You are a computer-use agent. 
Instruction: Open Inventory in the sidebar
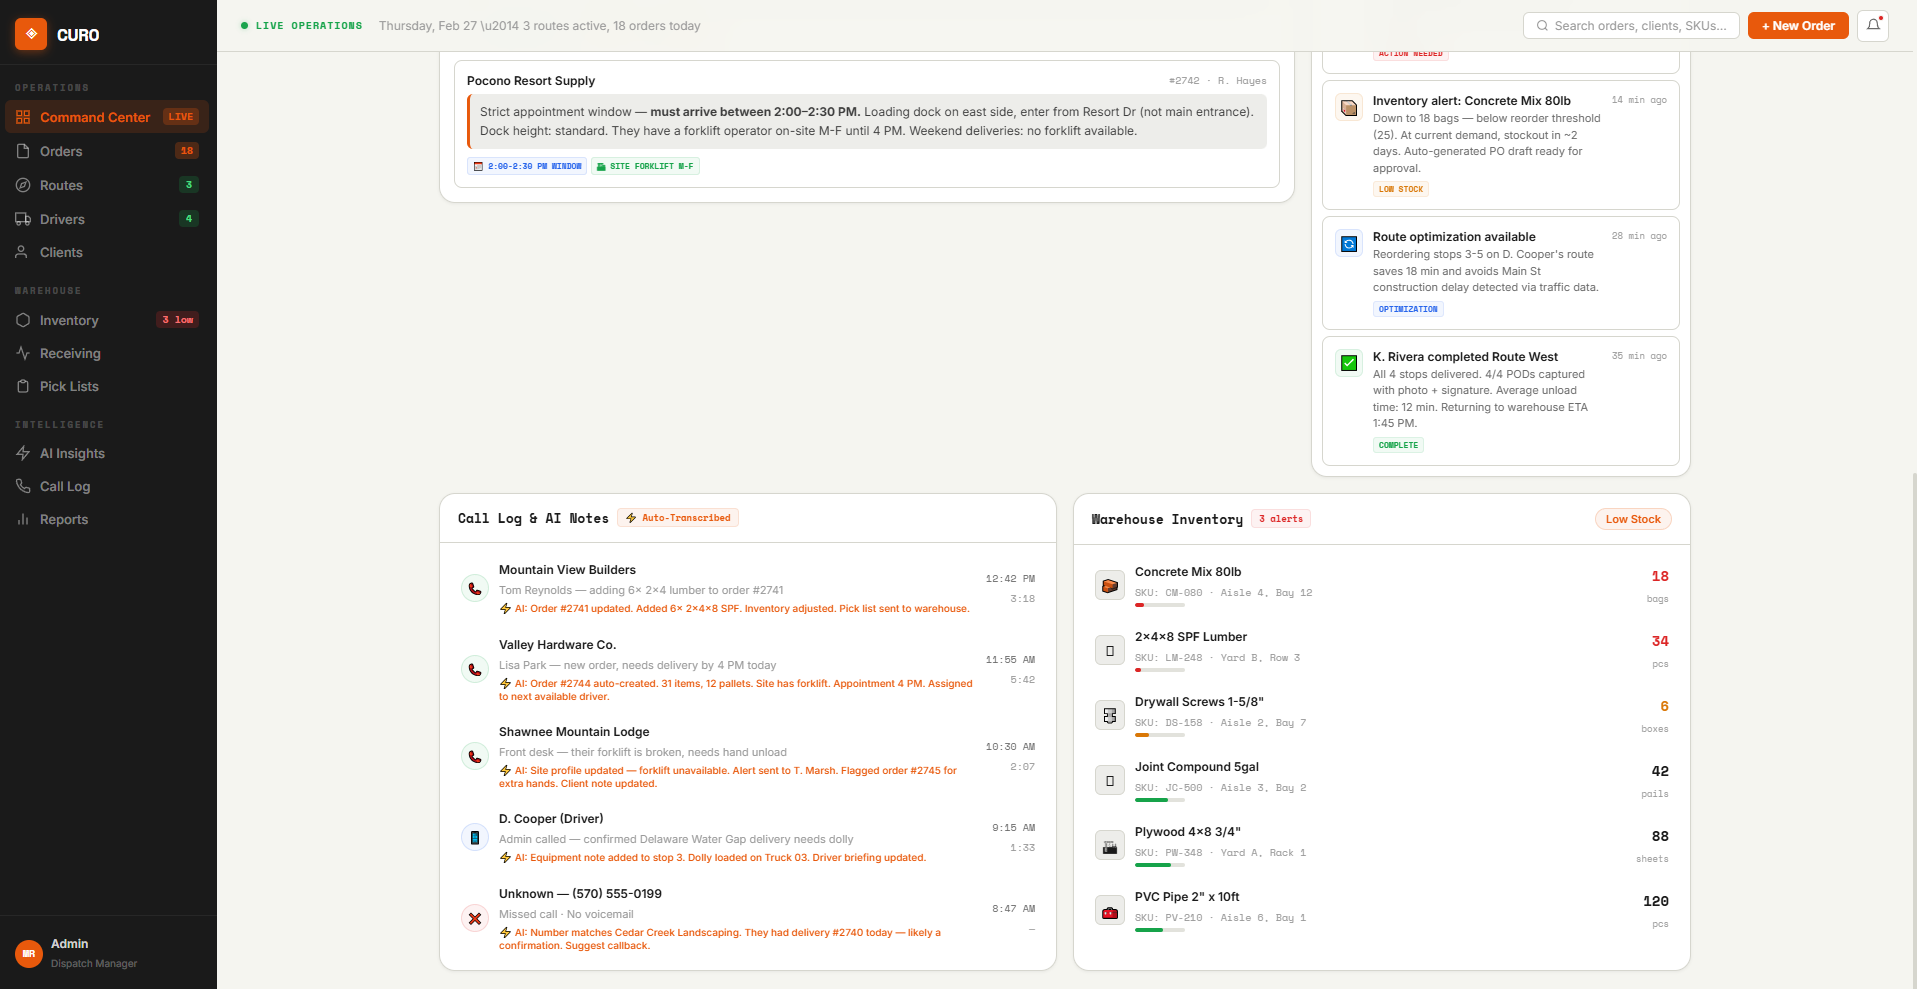pos(107,320)
